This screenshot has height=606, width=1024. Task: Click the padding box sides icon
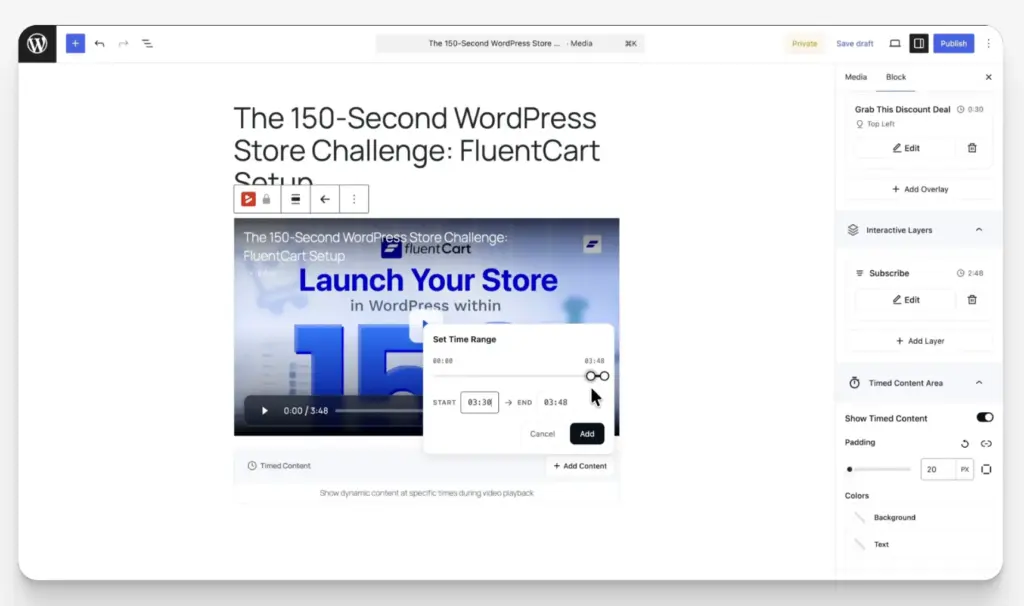pyautogui.click(x=986, y=470)
